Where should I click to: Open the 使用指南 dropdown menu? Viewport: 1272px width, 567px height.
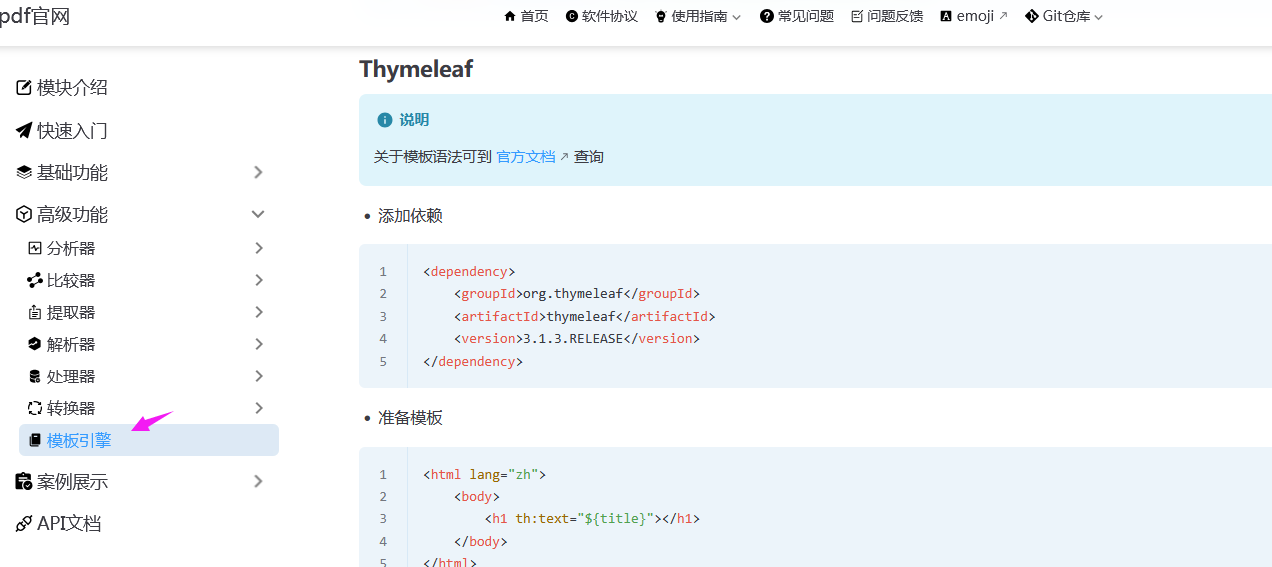tap(698, 16)
